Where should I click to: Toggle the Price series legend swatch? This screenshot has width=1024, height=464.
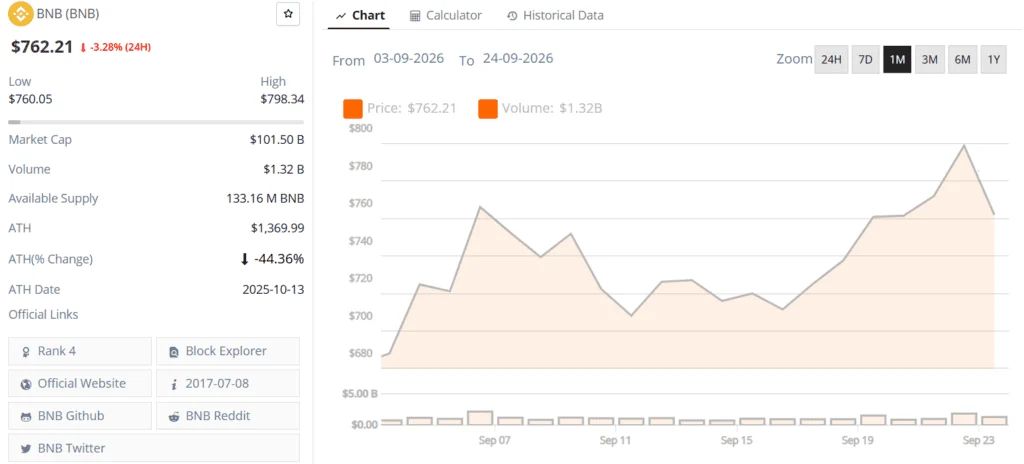(x=353, y=108)
